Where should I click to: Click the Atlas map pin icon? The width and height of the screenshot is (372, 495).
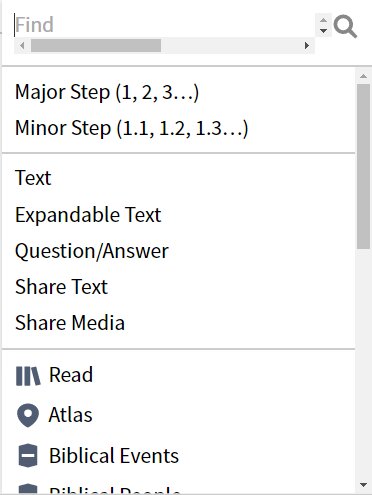point(28,415)
